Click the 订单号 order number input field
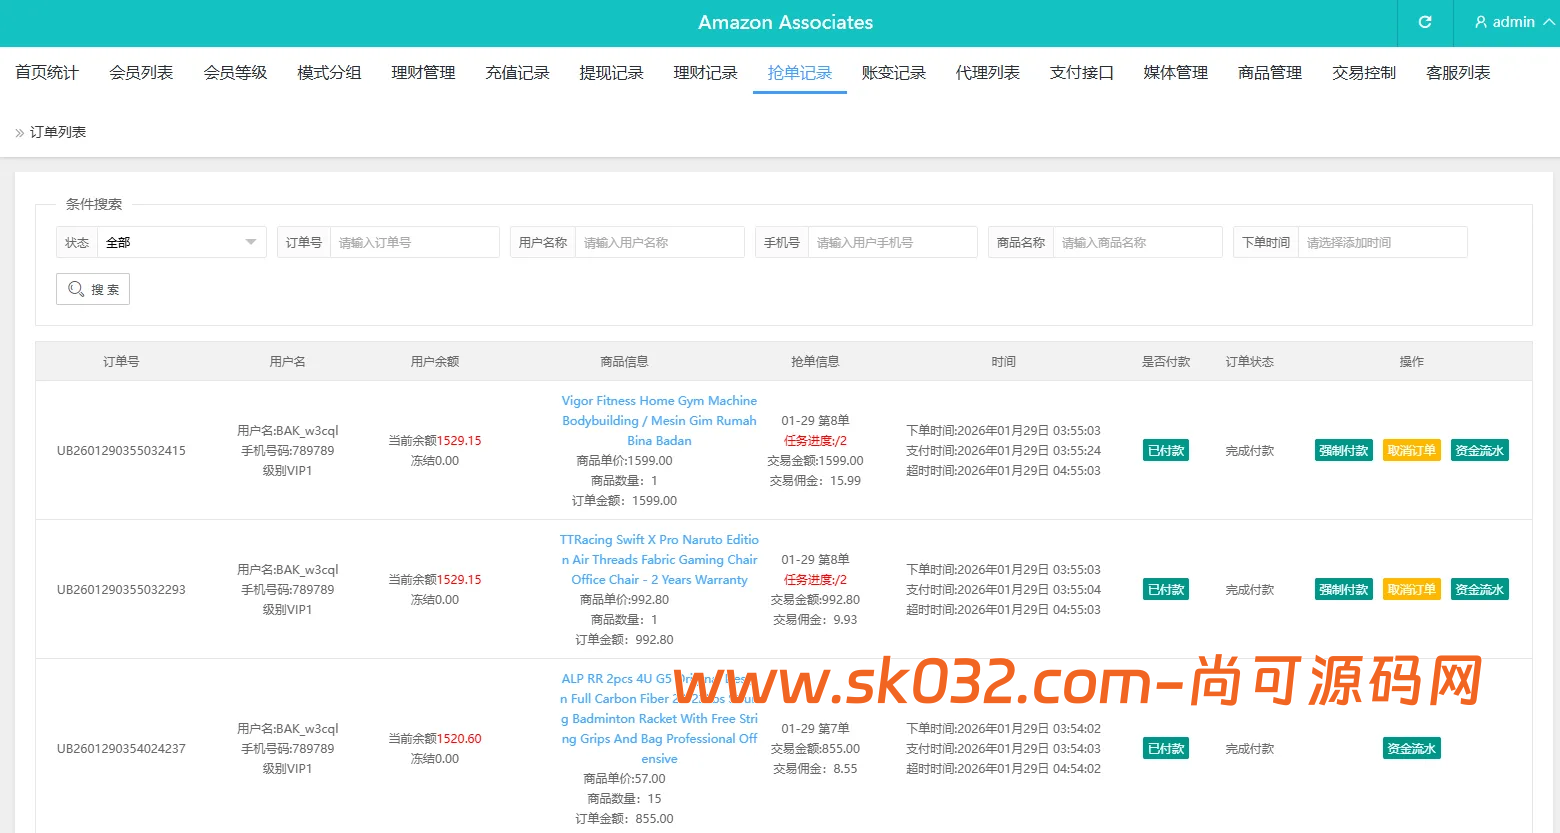 point(415,241)
